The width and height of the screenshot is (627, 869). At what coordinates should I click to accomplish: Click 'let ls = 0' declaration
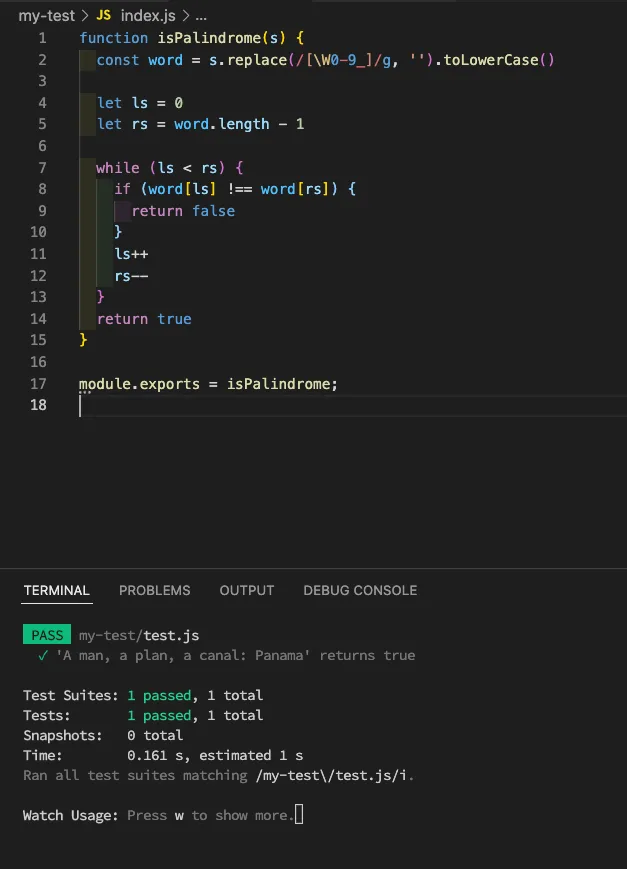[140, 103]
